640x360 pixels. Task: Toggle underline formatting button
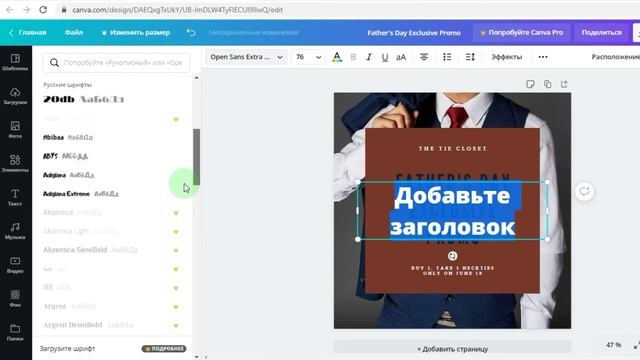coord(384,57)
